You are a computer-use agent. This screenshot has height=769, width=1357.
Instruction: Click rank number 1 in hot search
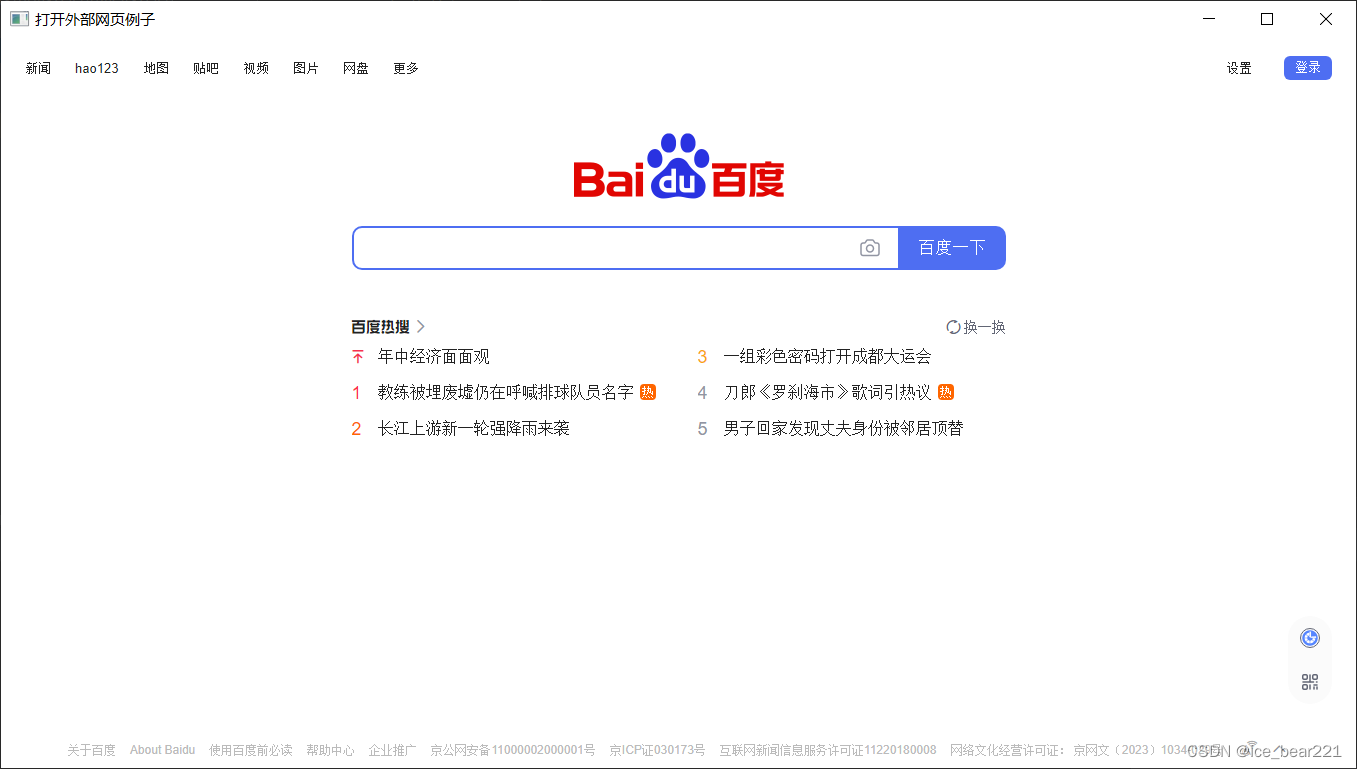point(356,393)
